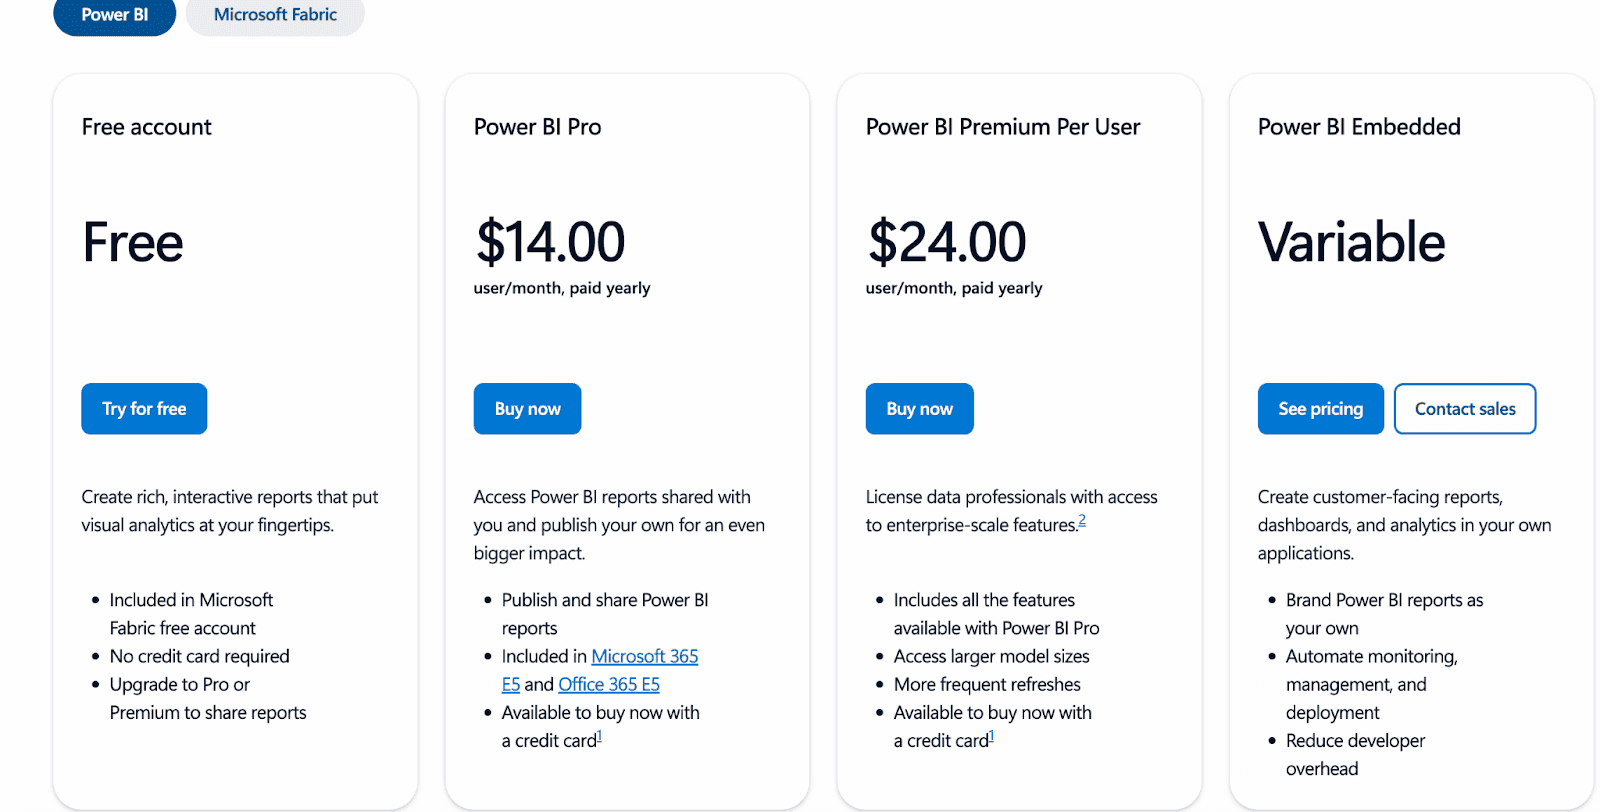Click Contact sales for Power BI Embedded
Viewport: 1600px width, 812px height.
pos(1463,408)
